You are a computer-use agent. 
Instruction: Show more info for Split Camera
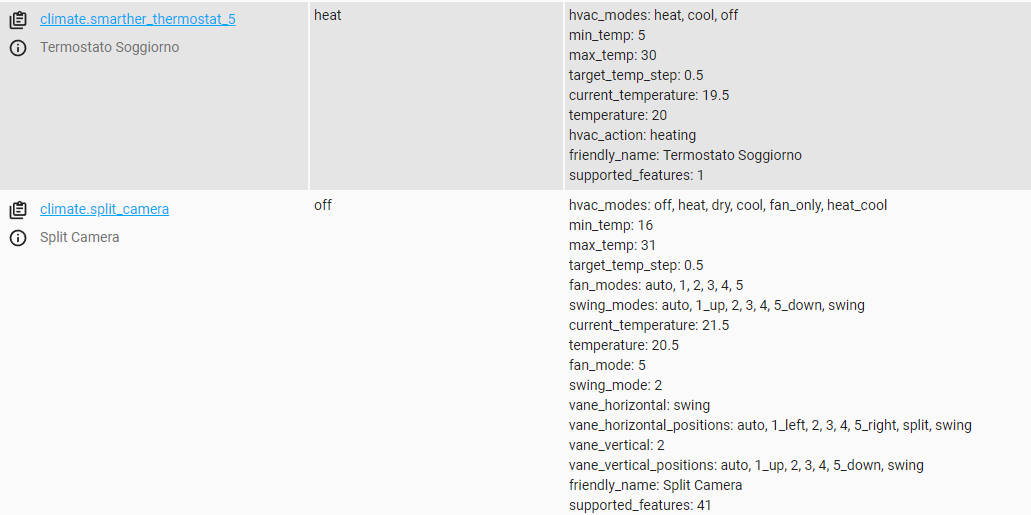(18, 238)
